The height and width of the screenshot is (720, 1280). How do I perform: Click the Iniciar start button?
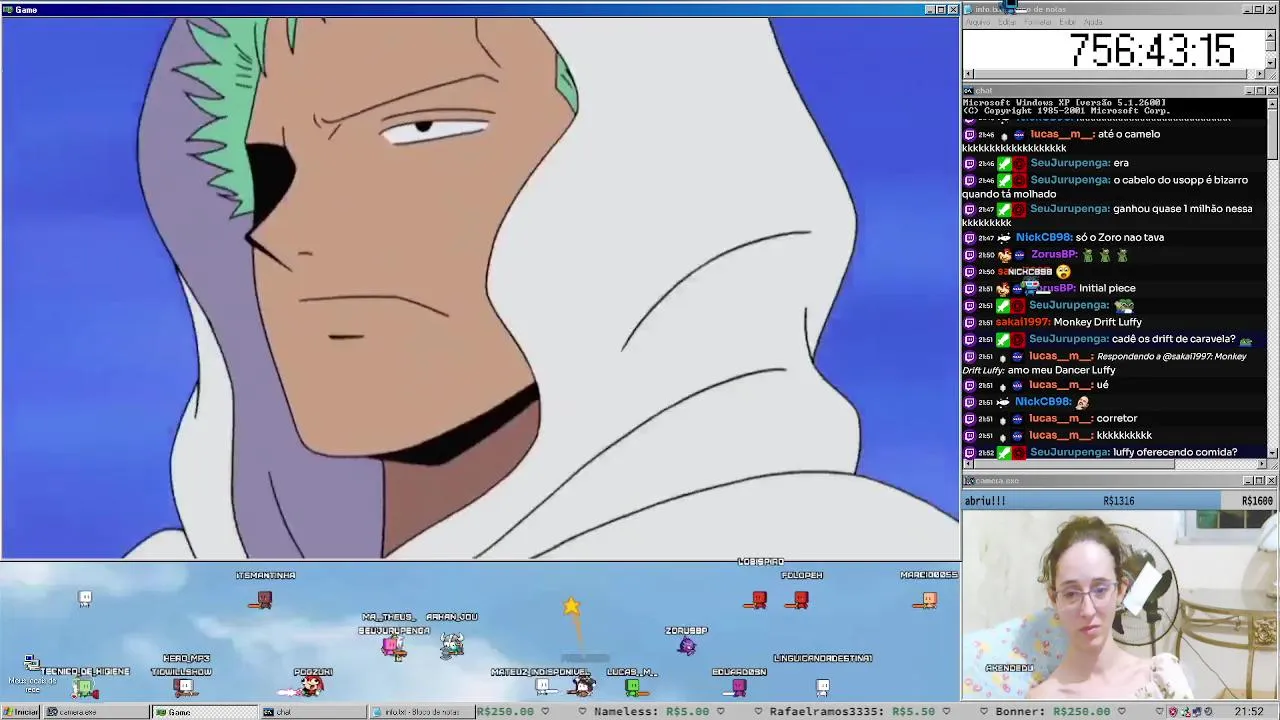(x=20, y=712)
